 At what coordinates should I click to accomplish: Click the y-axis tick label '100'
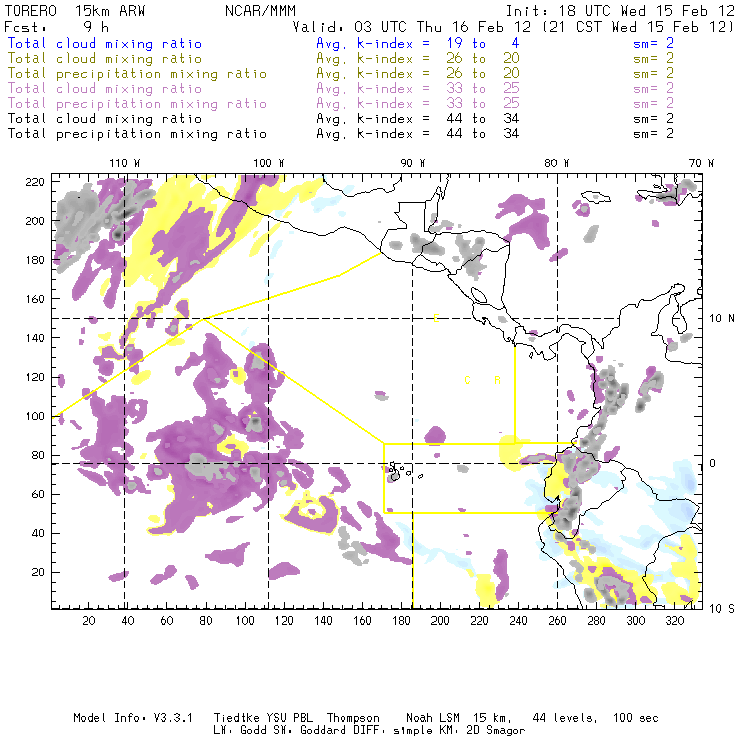pos(35,416)
